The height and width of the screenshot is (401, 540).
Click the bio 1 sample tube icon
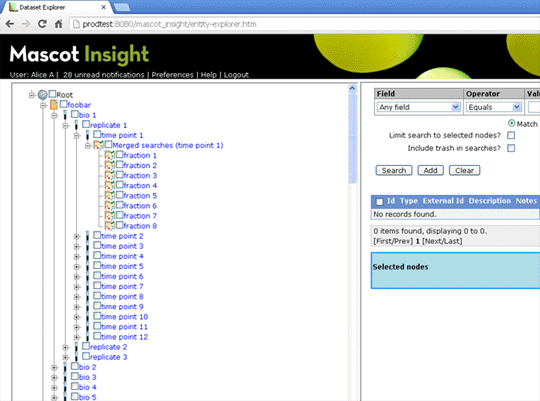point(65,115)
